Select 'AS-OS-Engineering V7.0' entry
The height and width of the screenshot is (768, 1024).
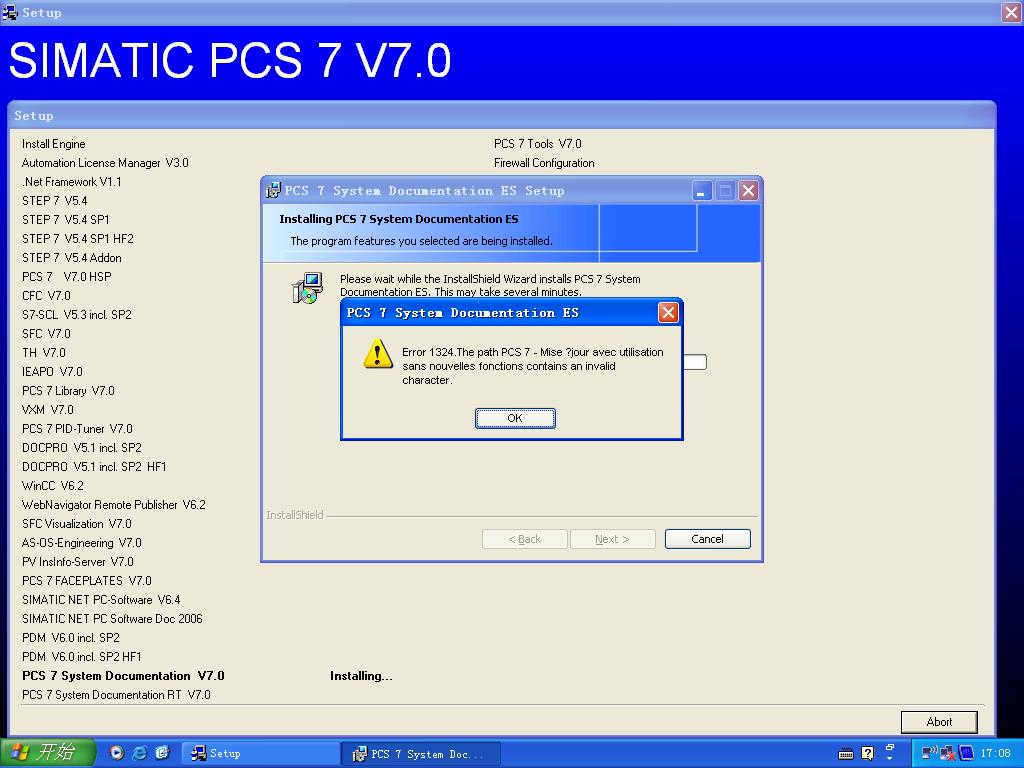coord(82,543)
